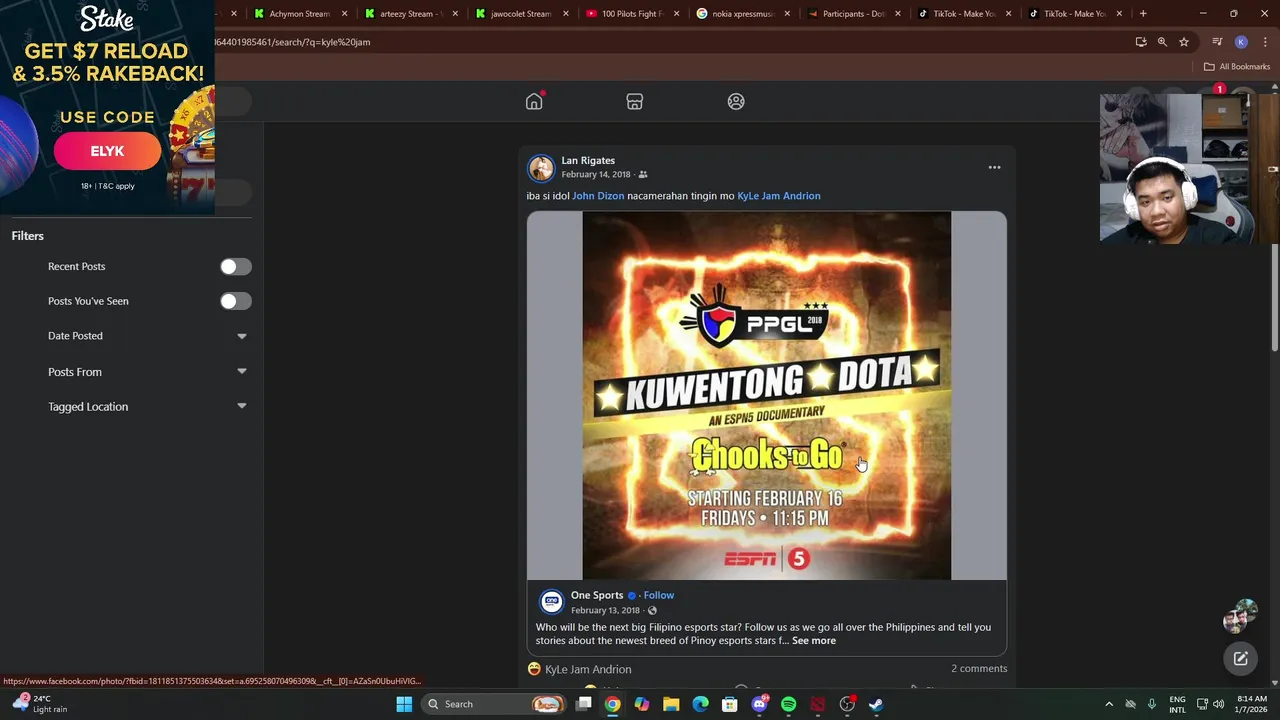Click the ELYK promo code button in Stake ad
1280x720 pixels.
click(107, 151)
